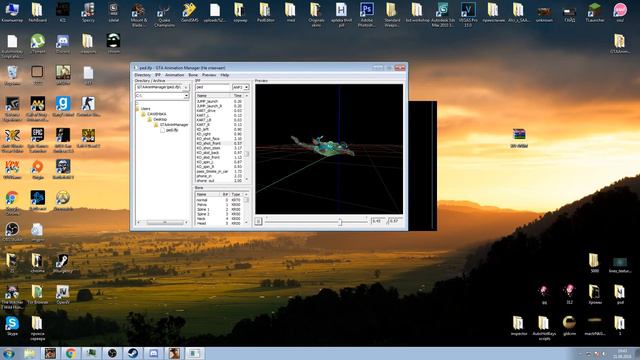Open the WinRAR archive on desktop
The width and height of the screenshot is (640, 360).
point(519,138)
